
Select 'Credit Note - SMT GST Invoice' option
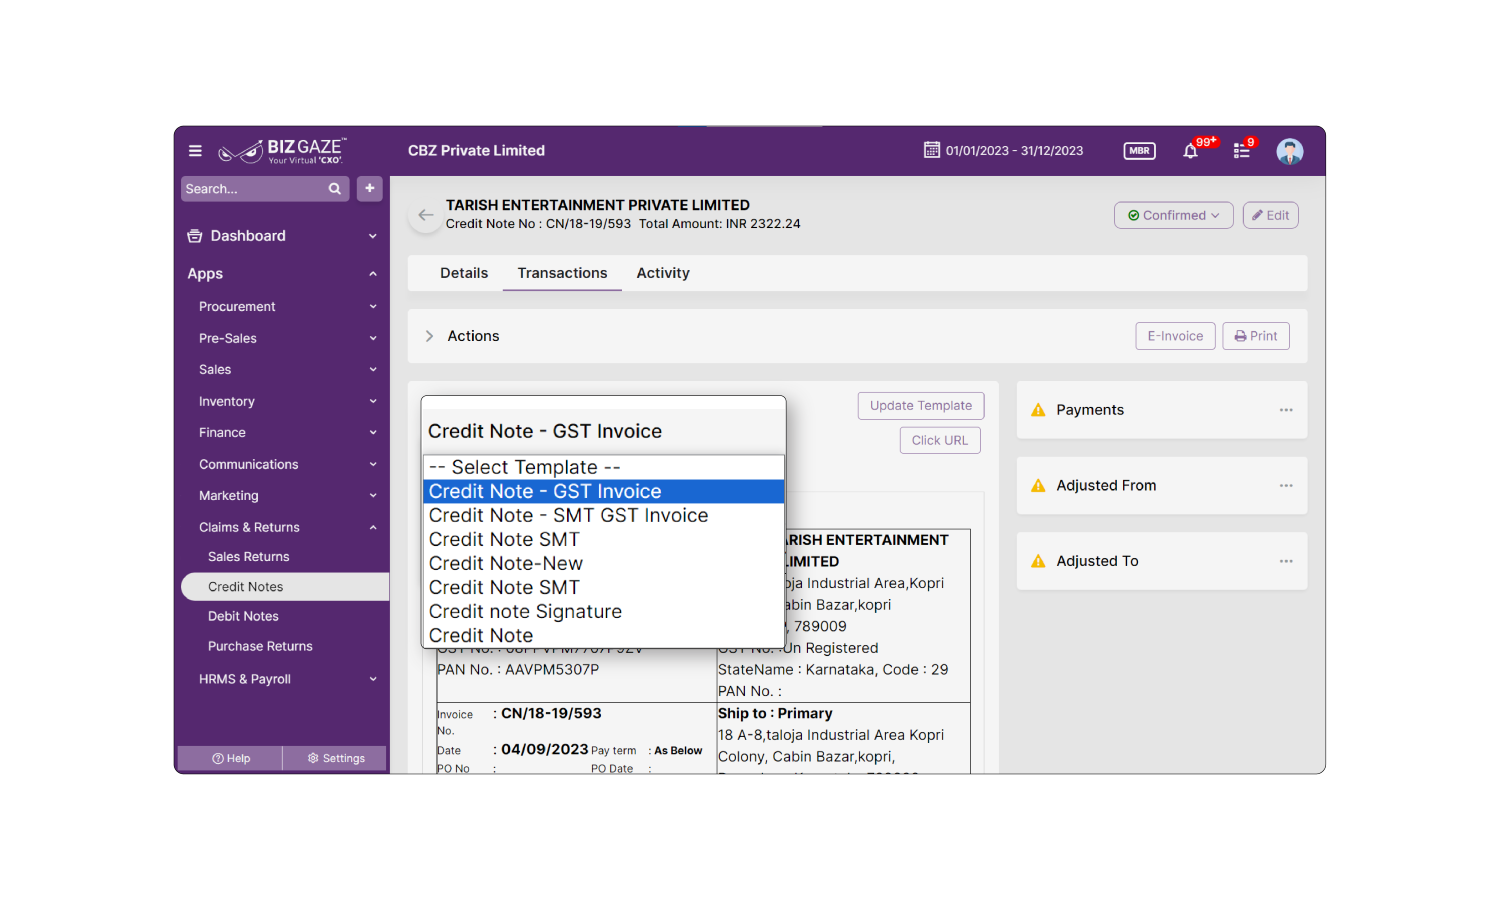[603, 515]
